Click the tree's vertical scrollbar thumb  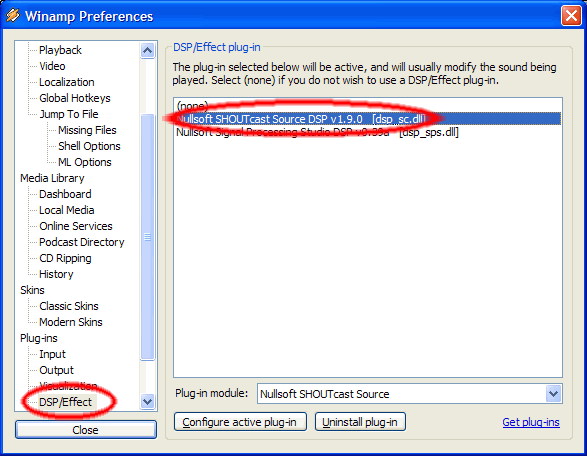[x=147, y=237]
